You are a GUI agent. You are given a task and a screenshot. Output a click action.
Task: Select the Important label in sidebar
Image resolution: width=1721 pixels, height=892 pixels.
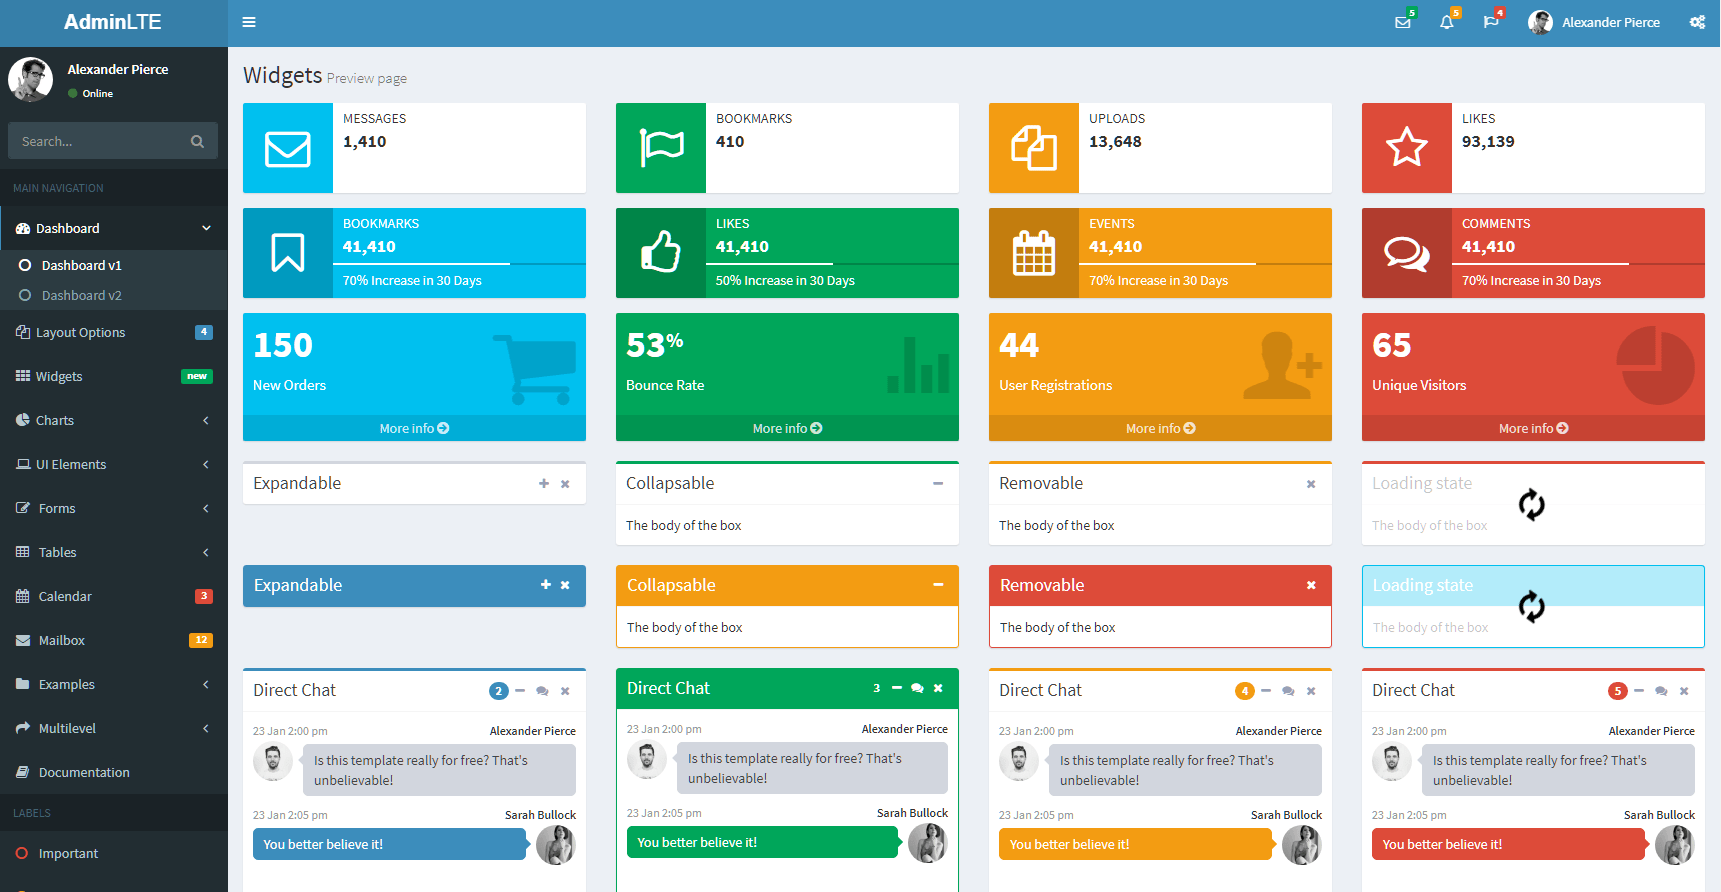pos(114,853)
